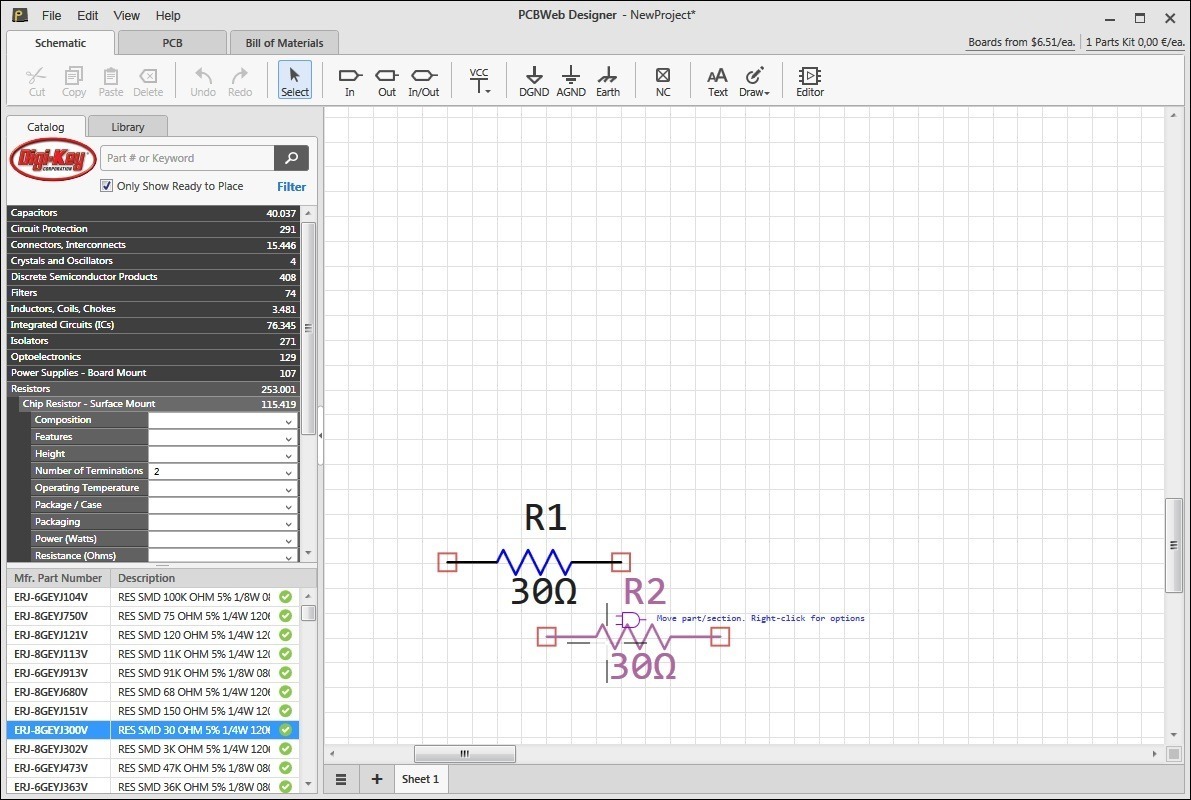This screenshot has width=1191, height=800.
Task: Place an In port symbol
Action: [x=349, y=81]
